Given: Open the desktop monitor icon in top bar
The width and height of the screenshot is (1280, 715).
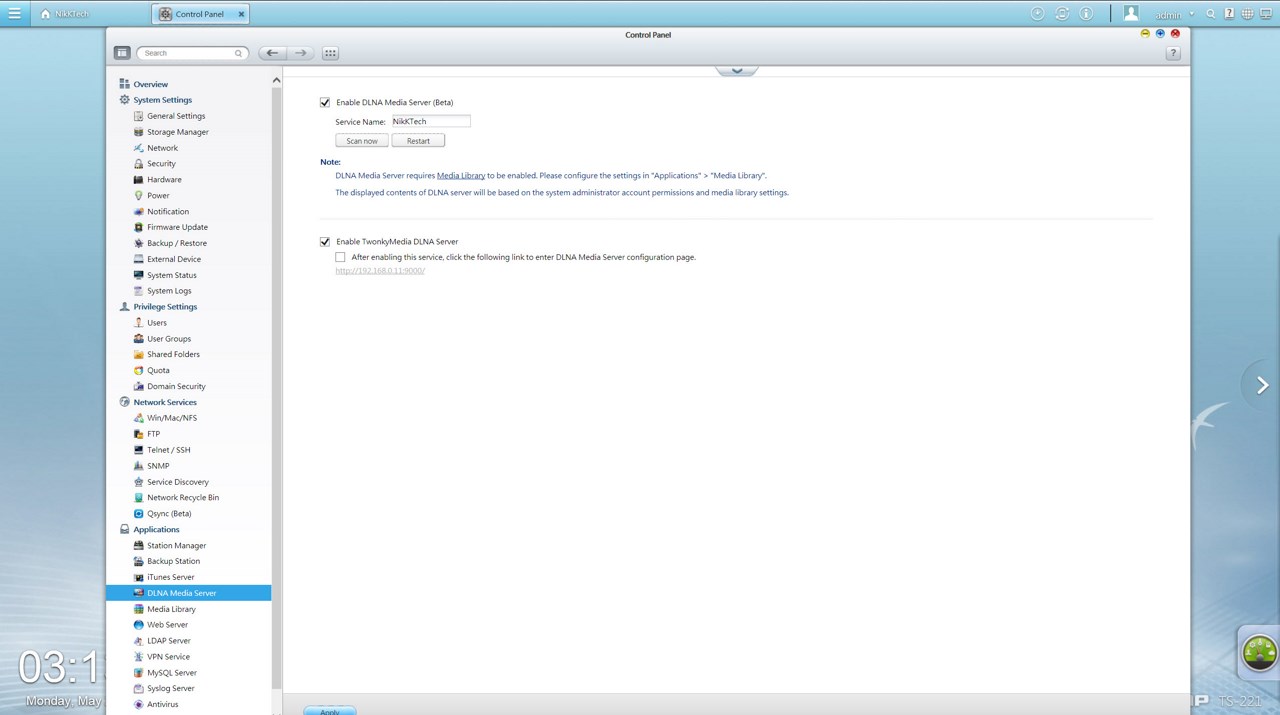Looking at the screenshot, I should [x=1266, y=14].
